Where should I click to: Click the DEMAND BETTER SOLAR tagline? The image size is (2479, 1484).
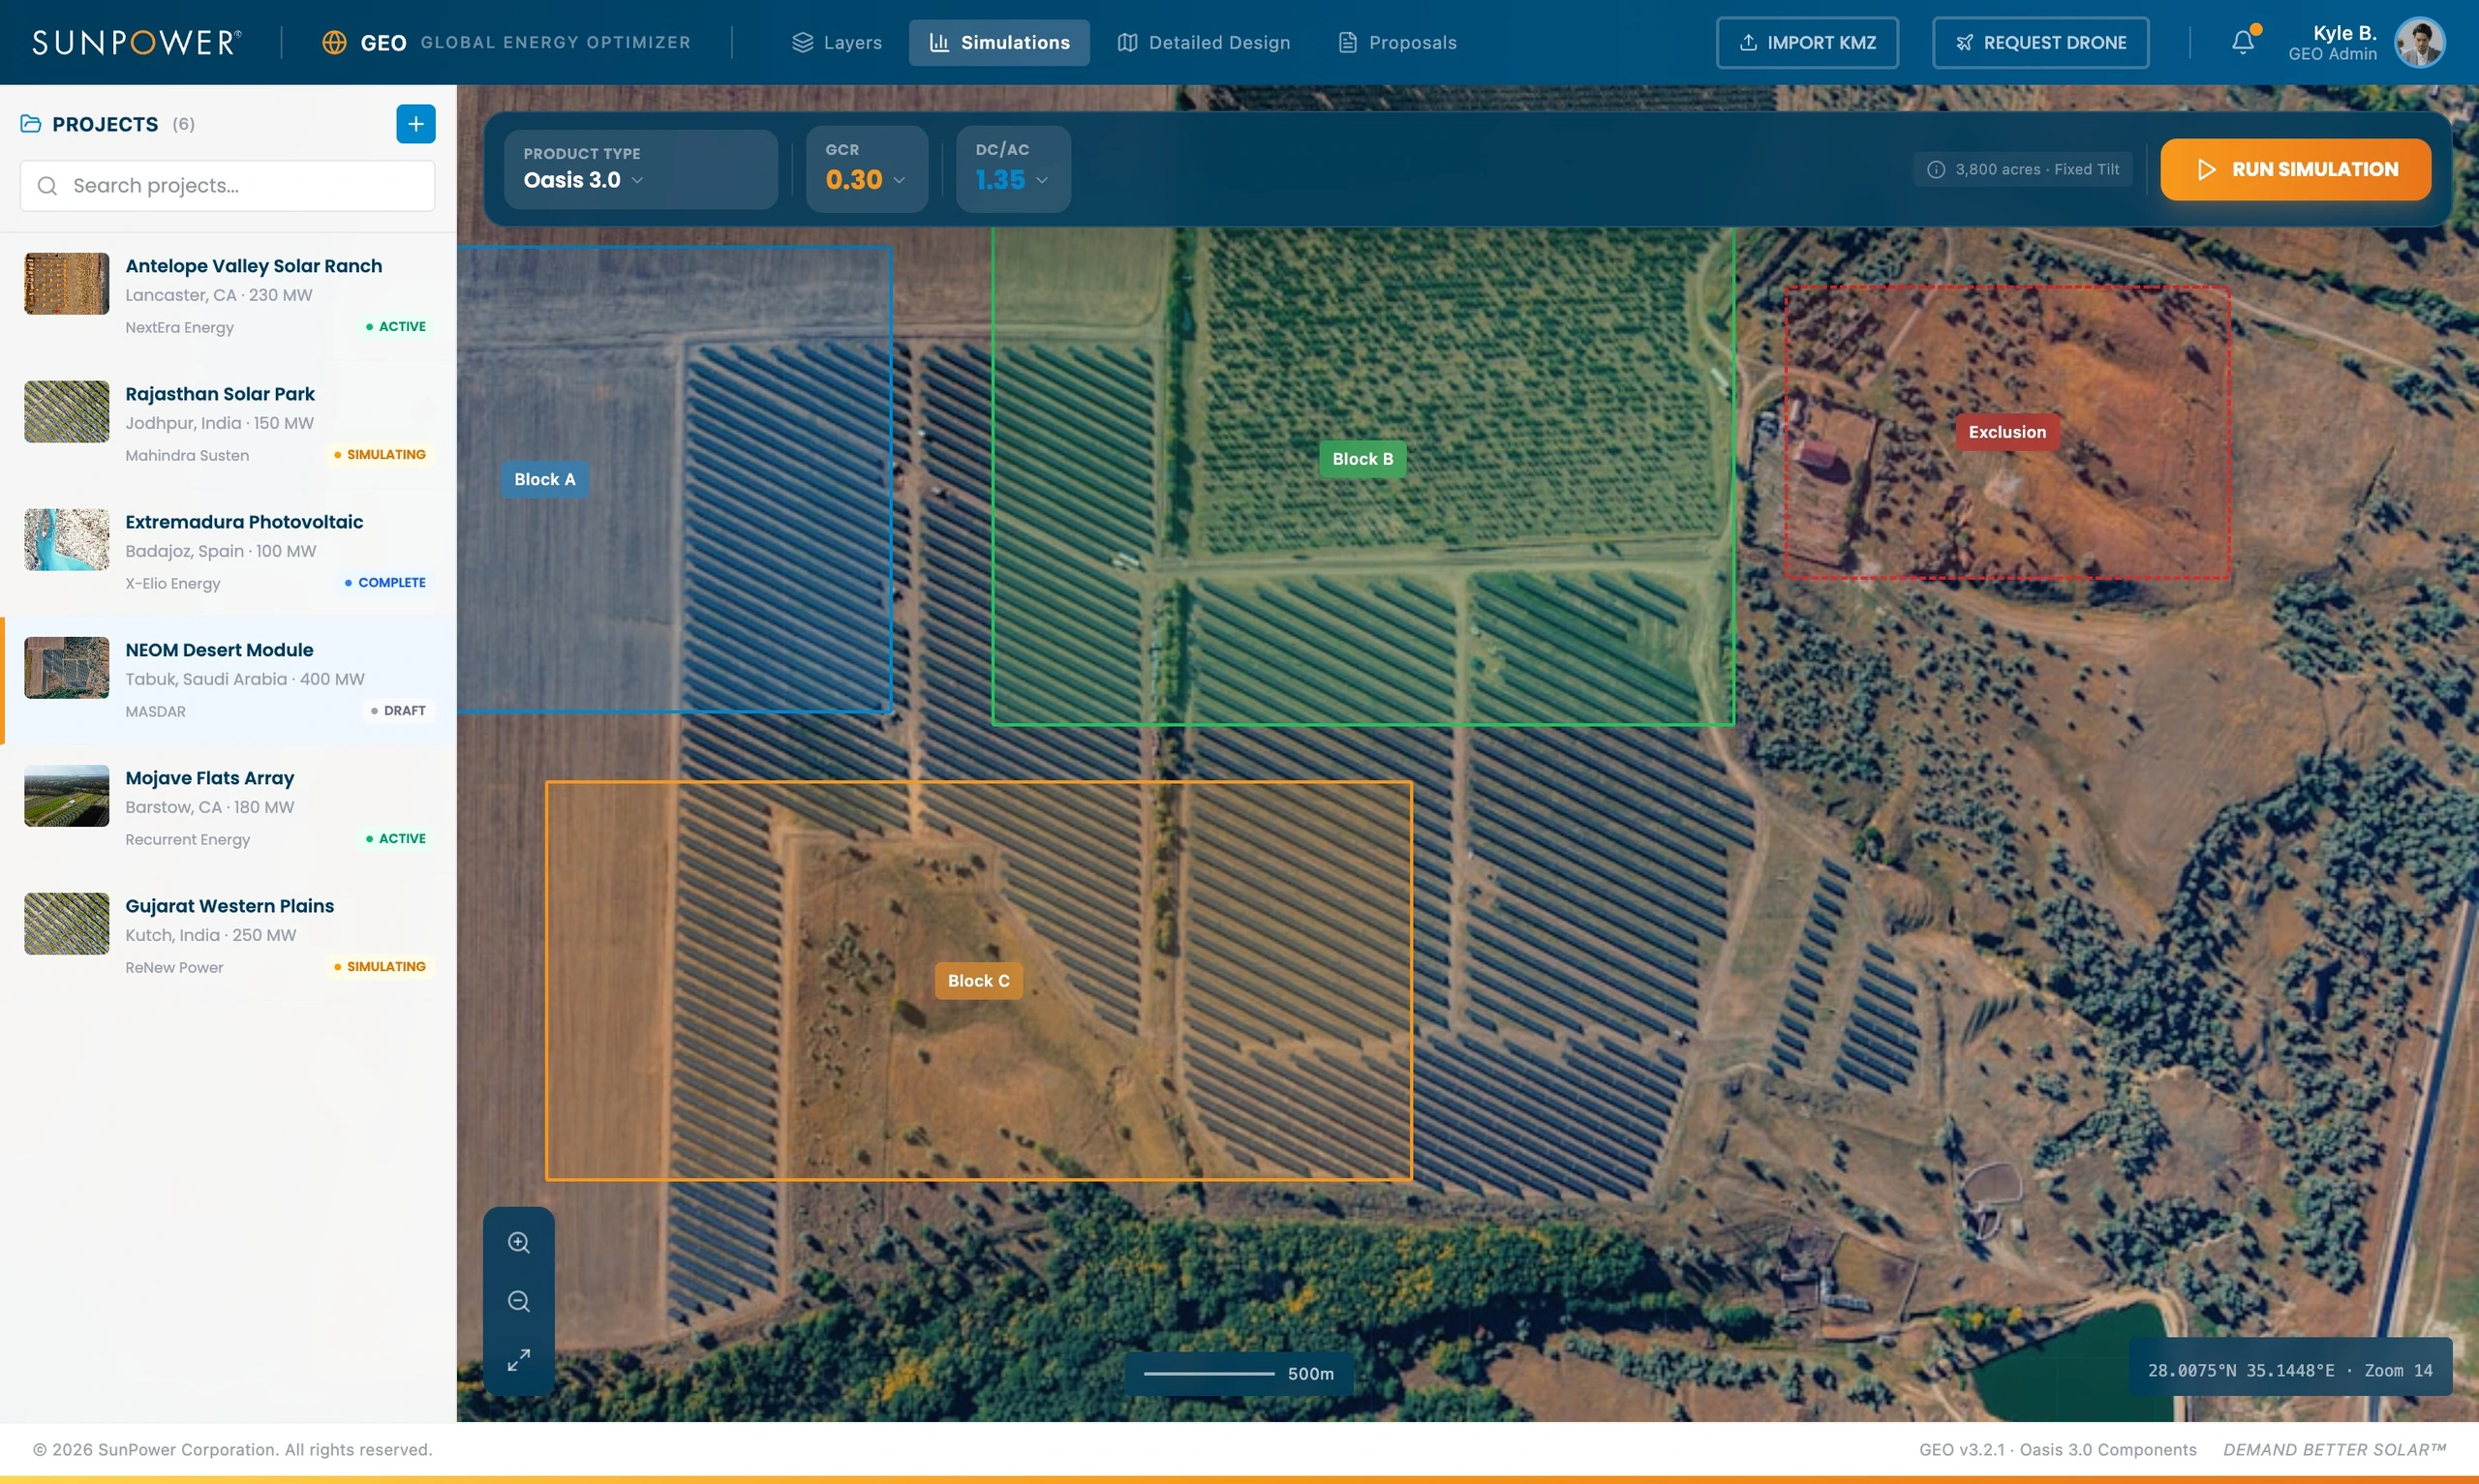pos(2334,1450)
